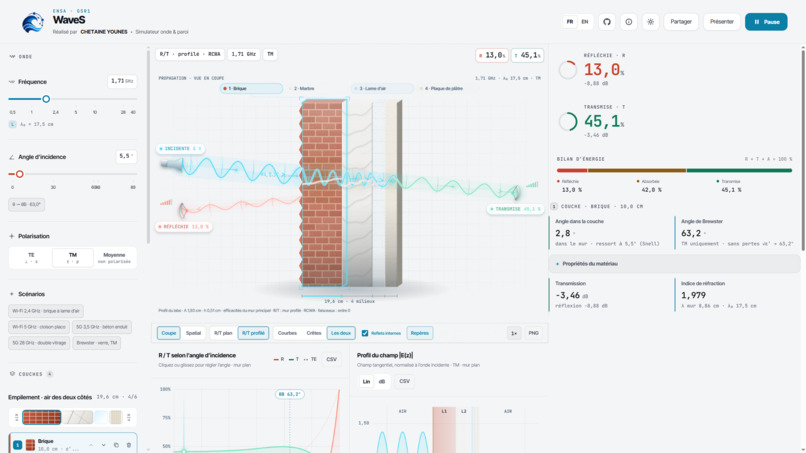Export R/T angle chart as CSV
Image resolution: width=806 pixels, height=453 pixels.
(332, 359)
